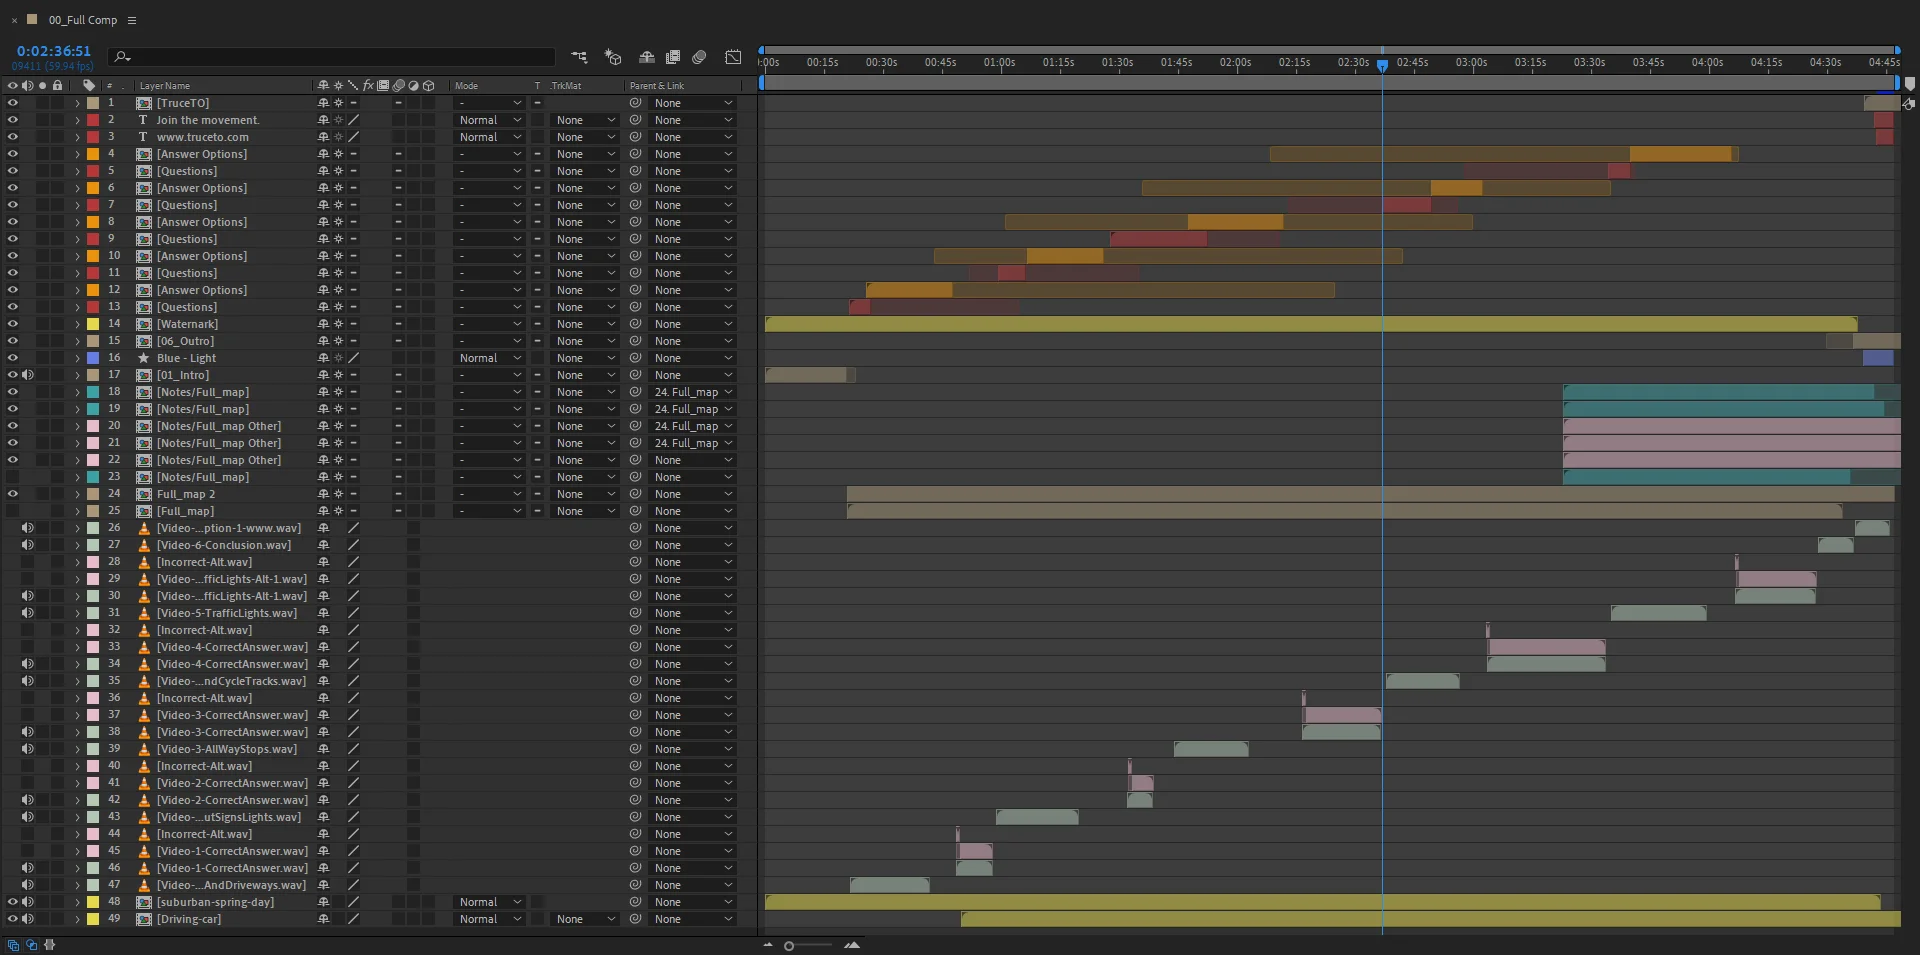Click the current time 0:02:36:51 display
Screen dimensions: 1920x955
54,51
